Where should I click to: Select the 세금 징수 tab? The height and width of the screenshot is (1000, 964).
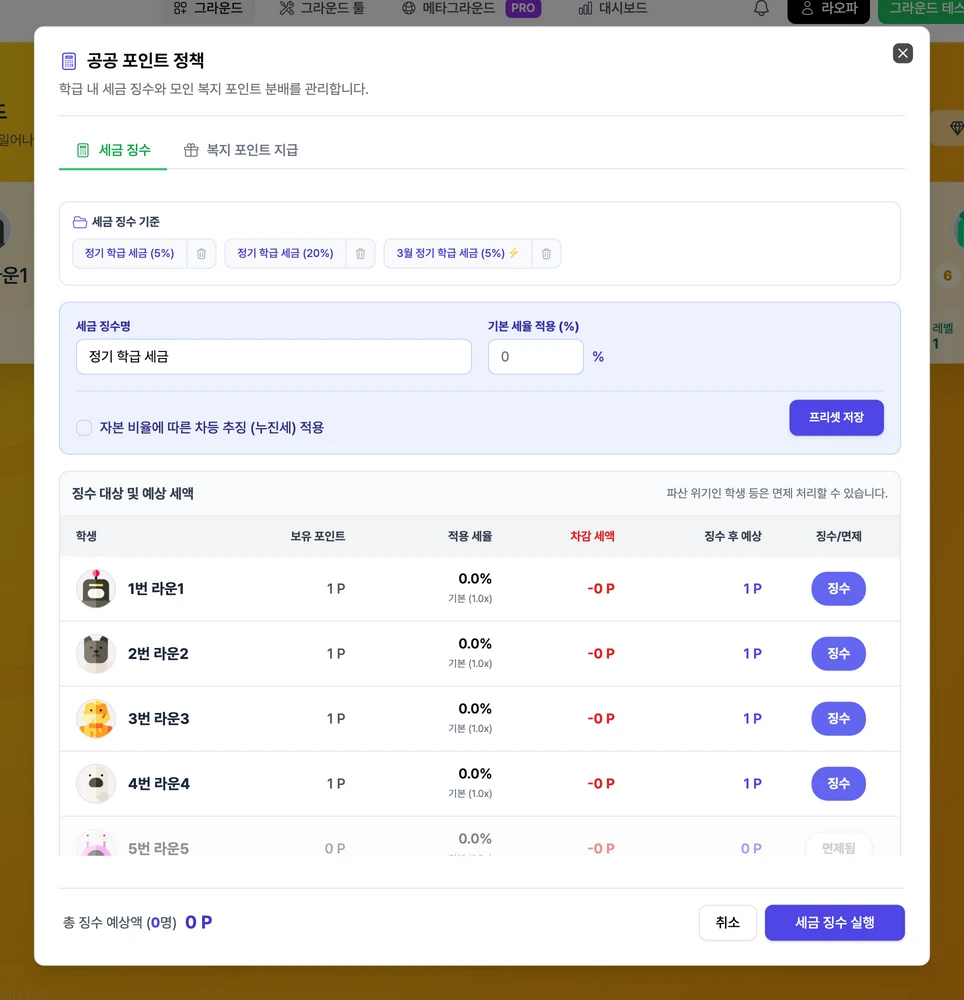(113, 150)
